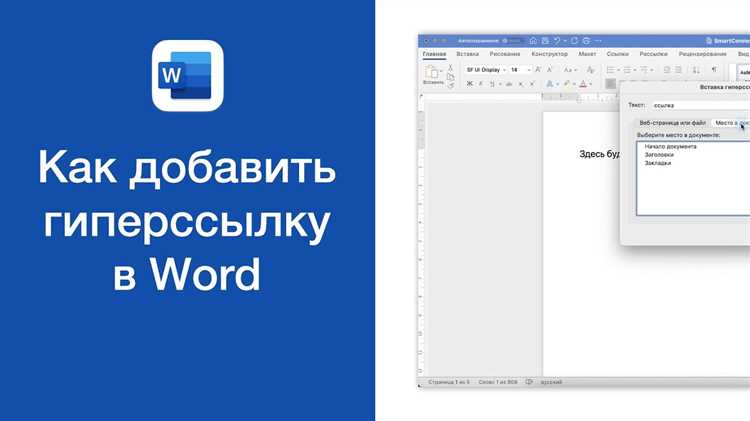This screenshot has height=421, width=750.
Task: Click the Undo arrow icon
Action: tap(557, 41)
